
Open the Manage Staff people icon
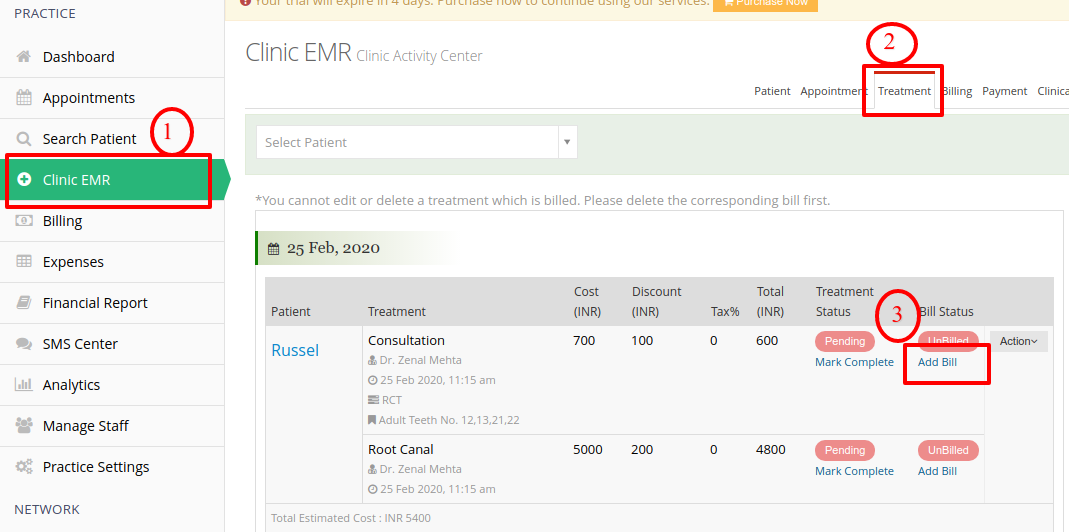[x=24, y=426]
